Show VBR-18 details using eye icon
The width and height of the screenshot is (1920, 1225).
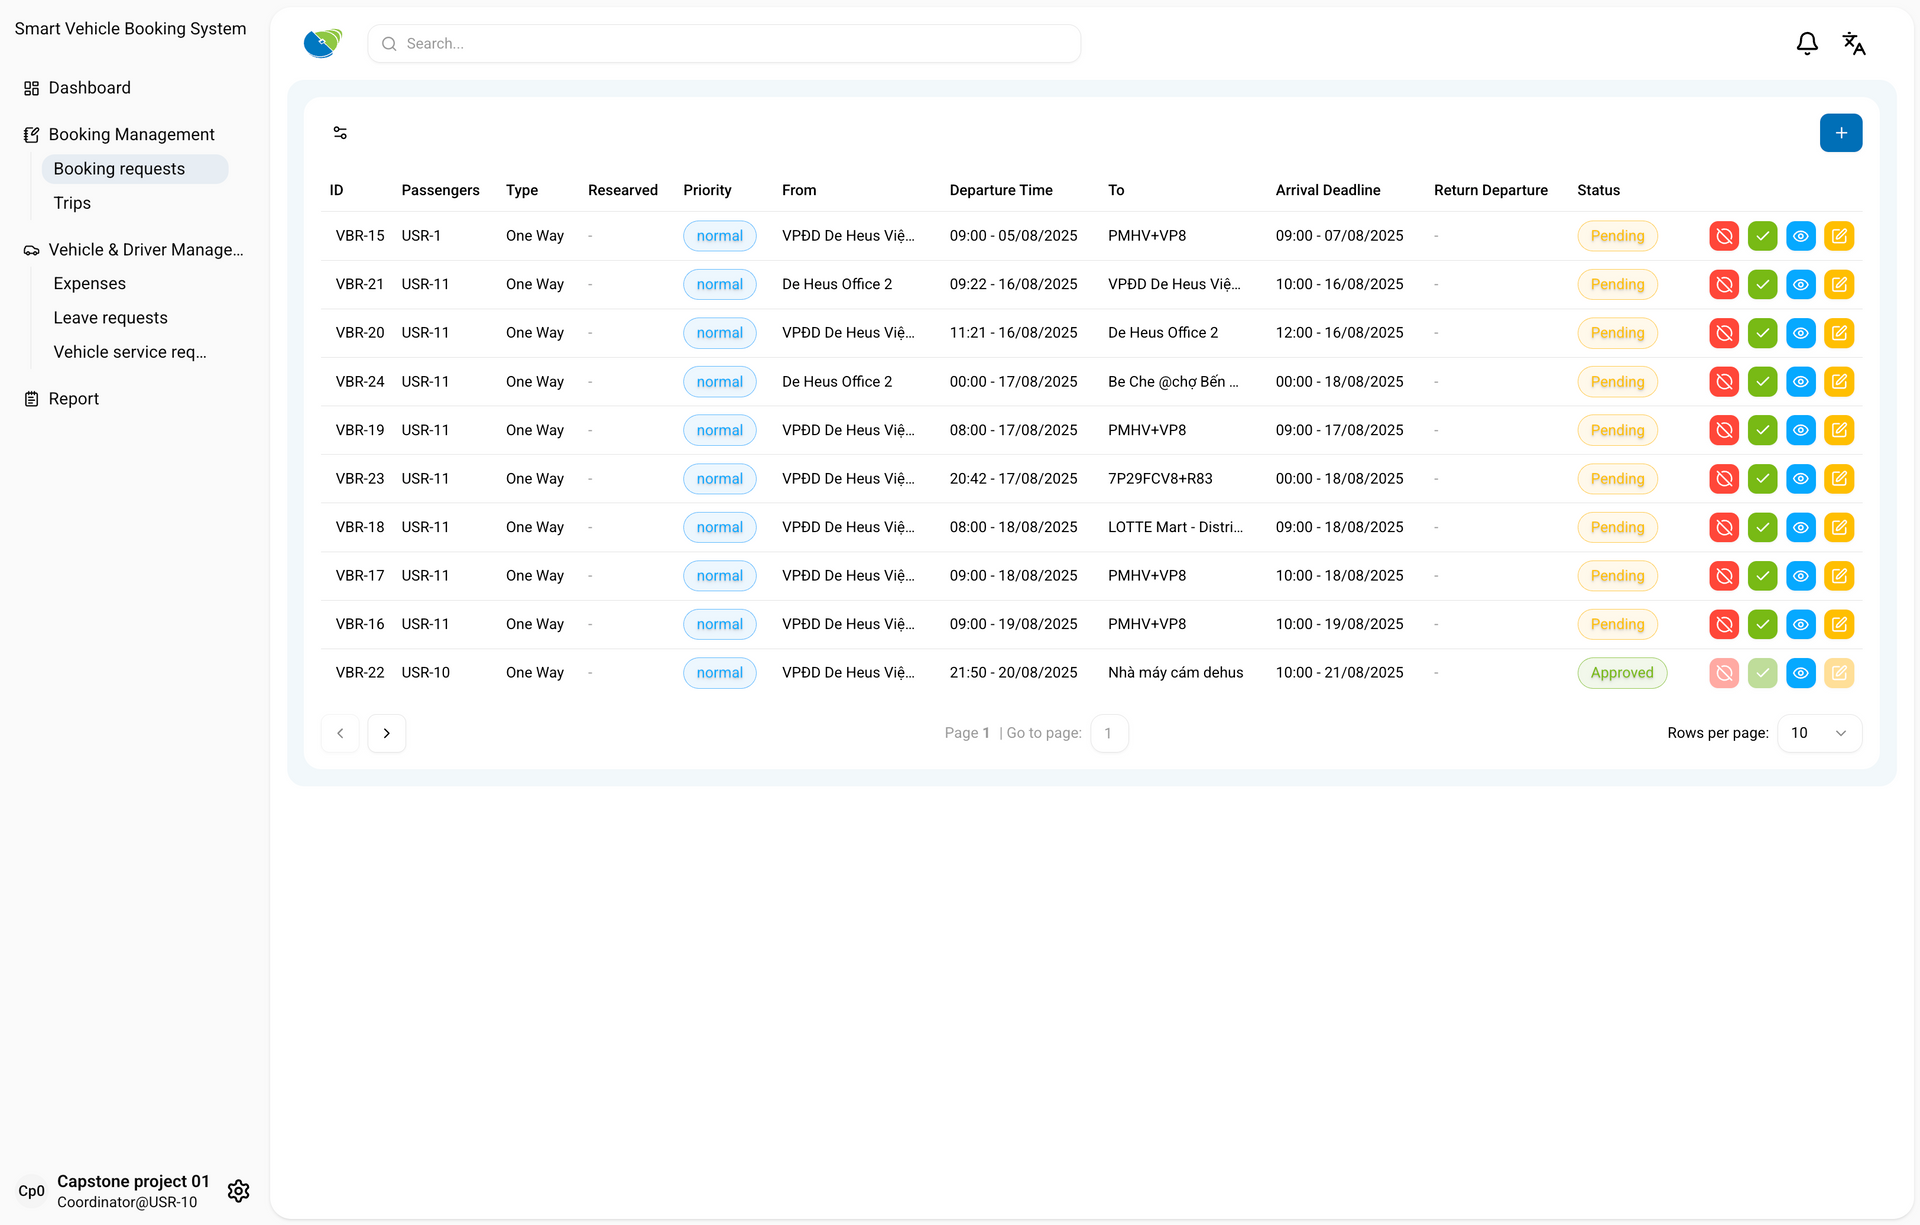tap(1800, 527)
